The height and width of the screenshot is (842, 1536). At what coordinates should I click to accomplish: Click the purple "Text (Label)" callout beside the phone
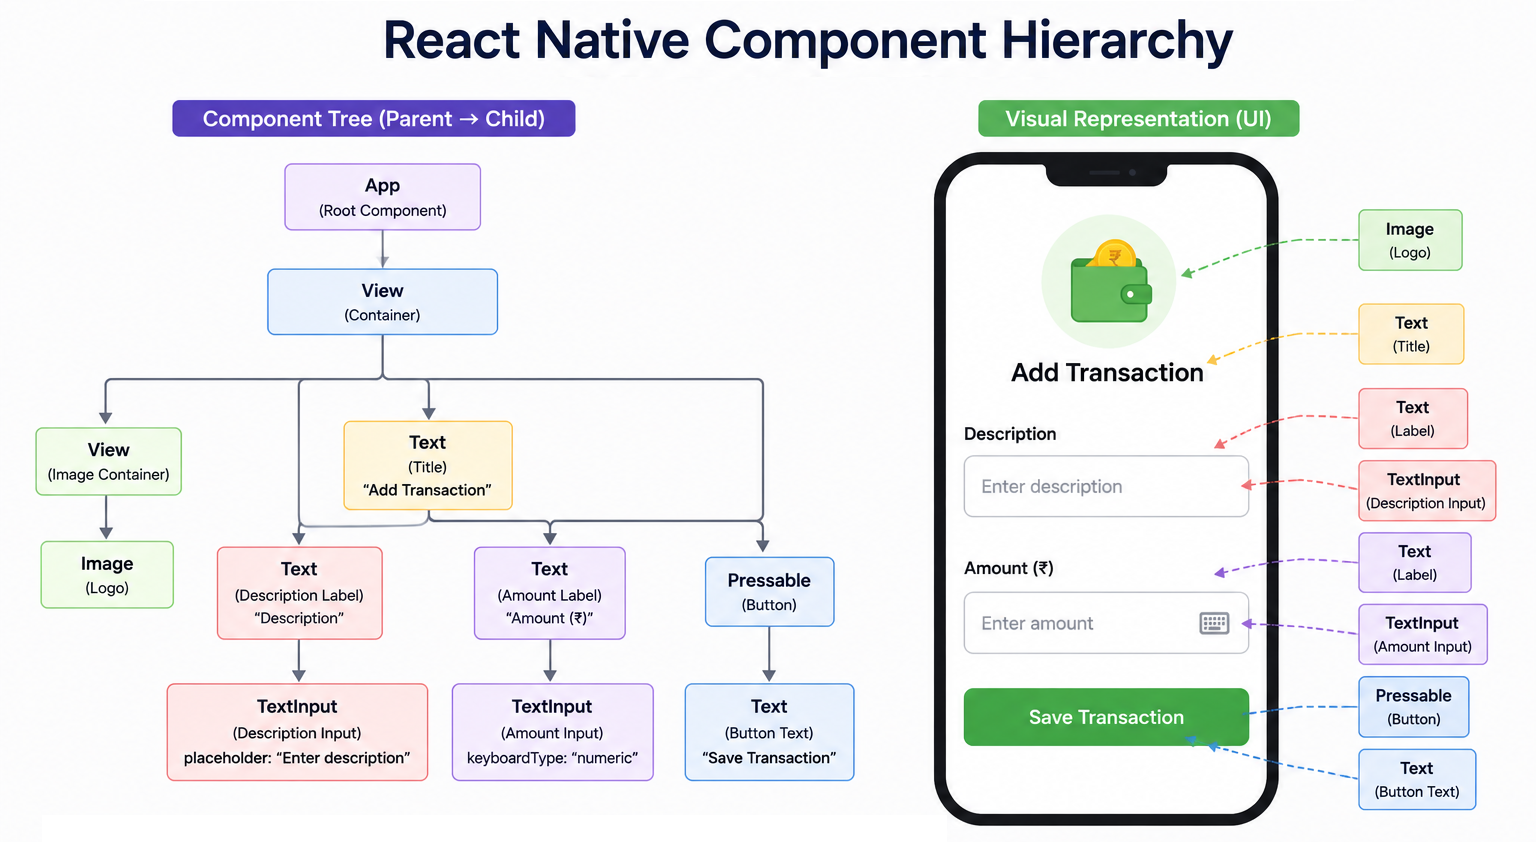[1415, 563]
